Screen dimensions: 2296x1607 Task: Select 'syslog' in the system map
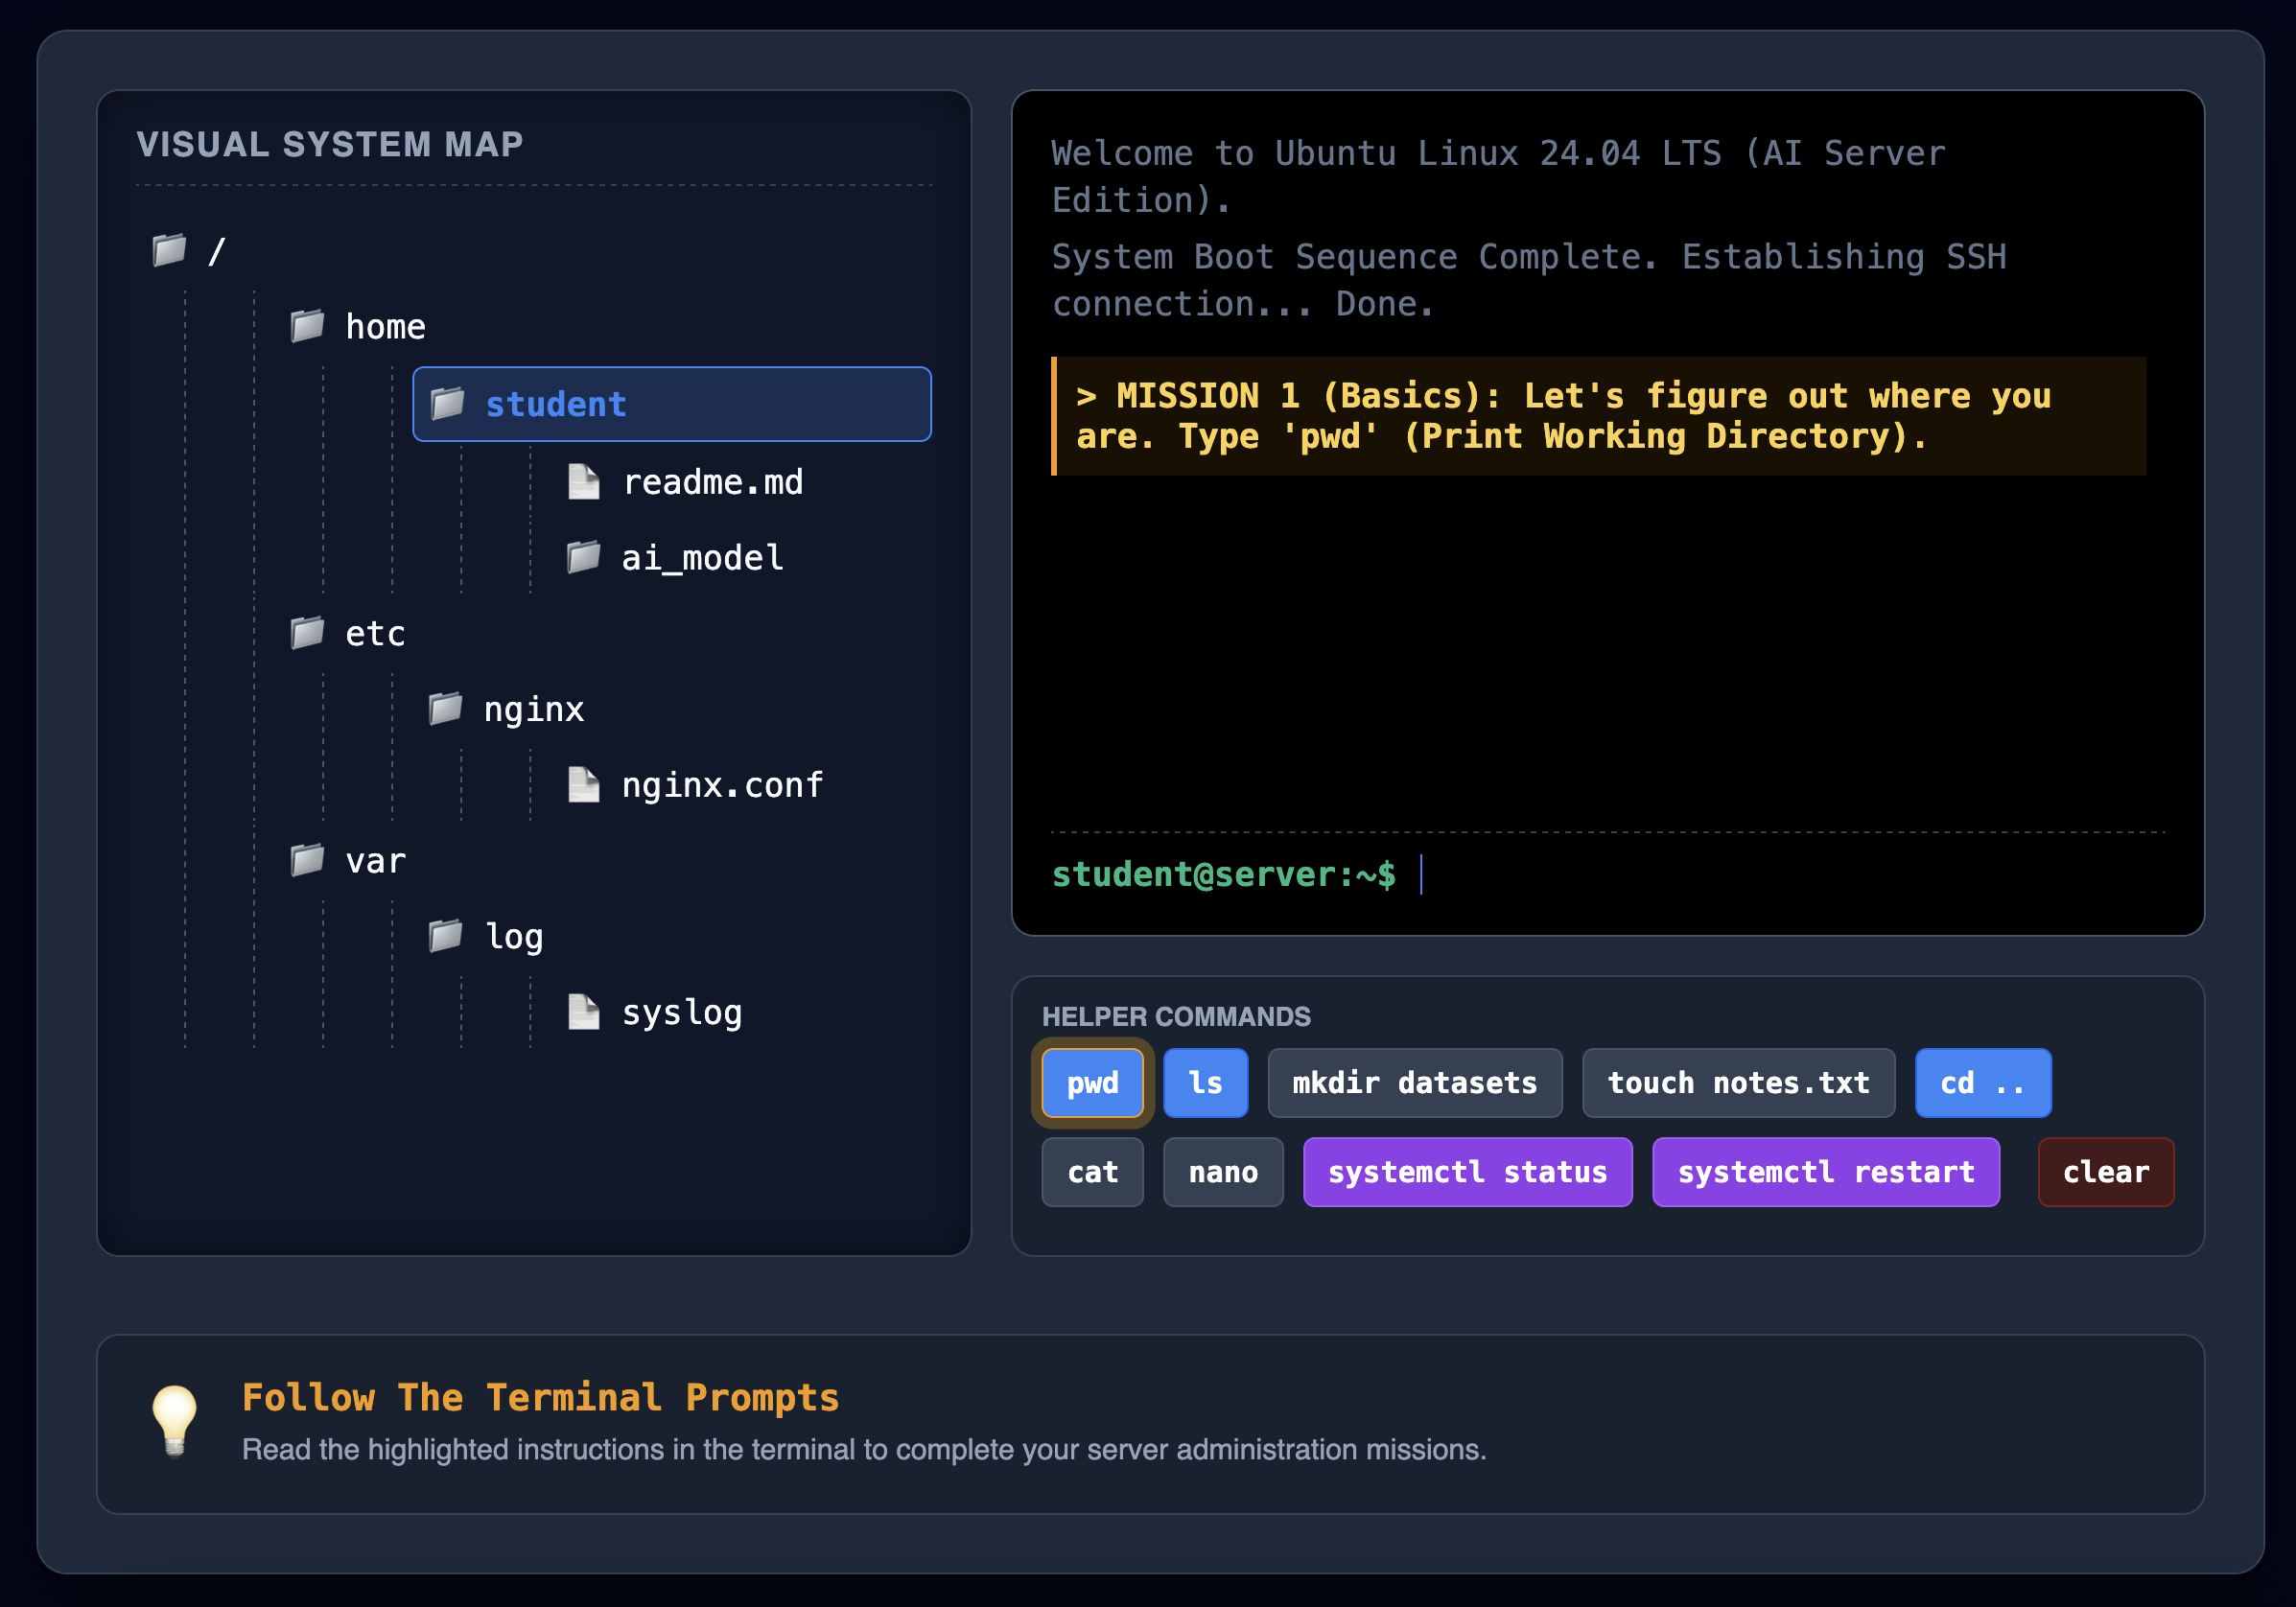(x=682, y=1013)
